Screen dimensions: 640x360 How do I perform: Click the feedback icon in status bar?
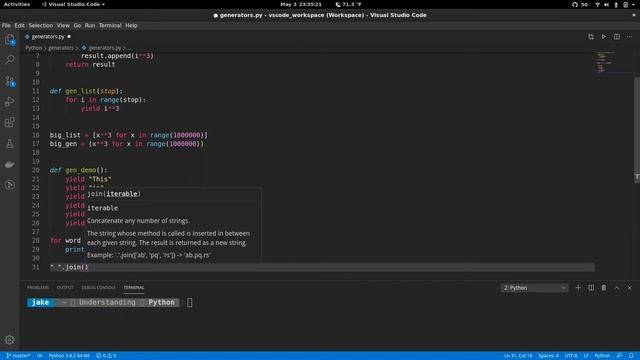[x=619, y=356]
